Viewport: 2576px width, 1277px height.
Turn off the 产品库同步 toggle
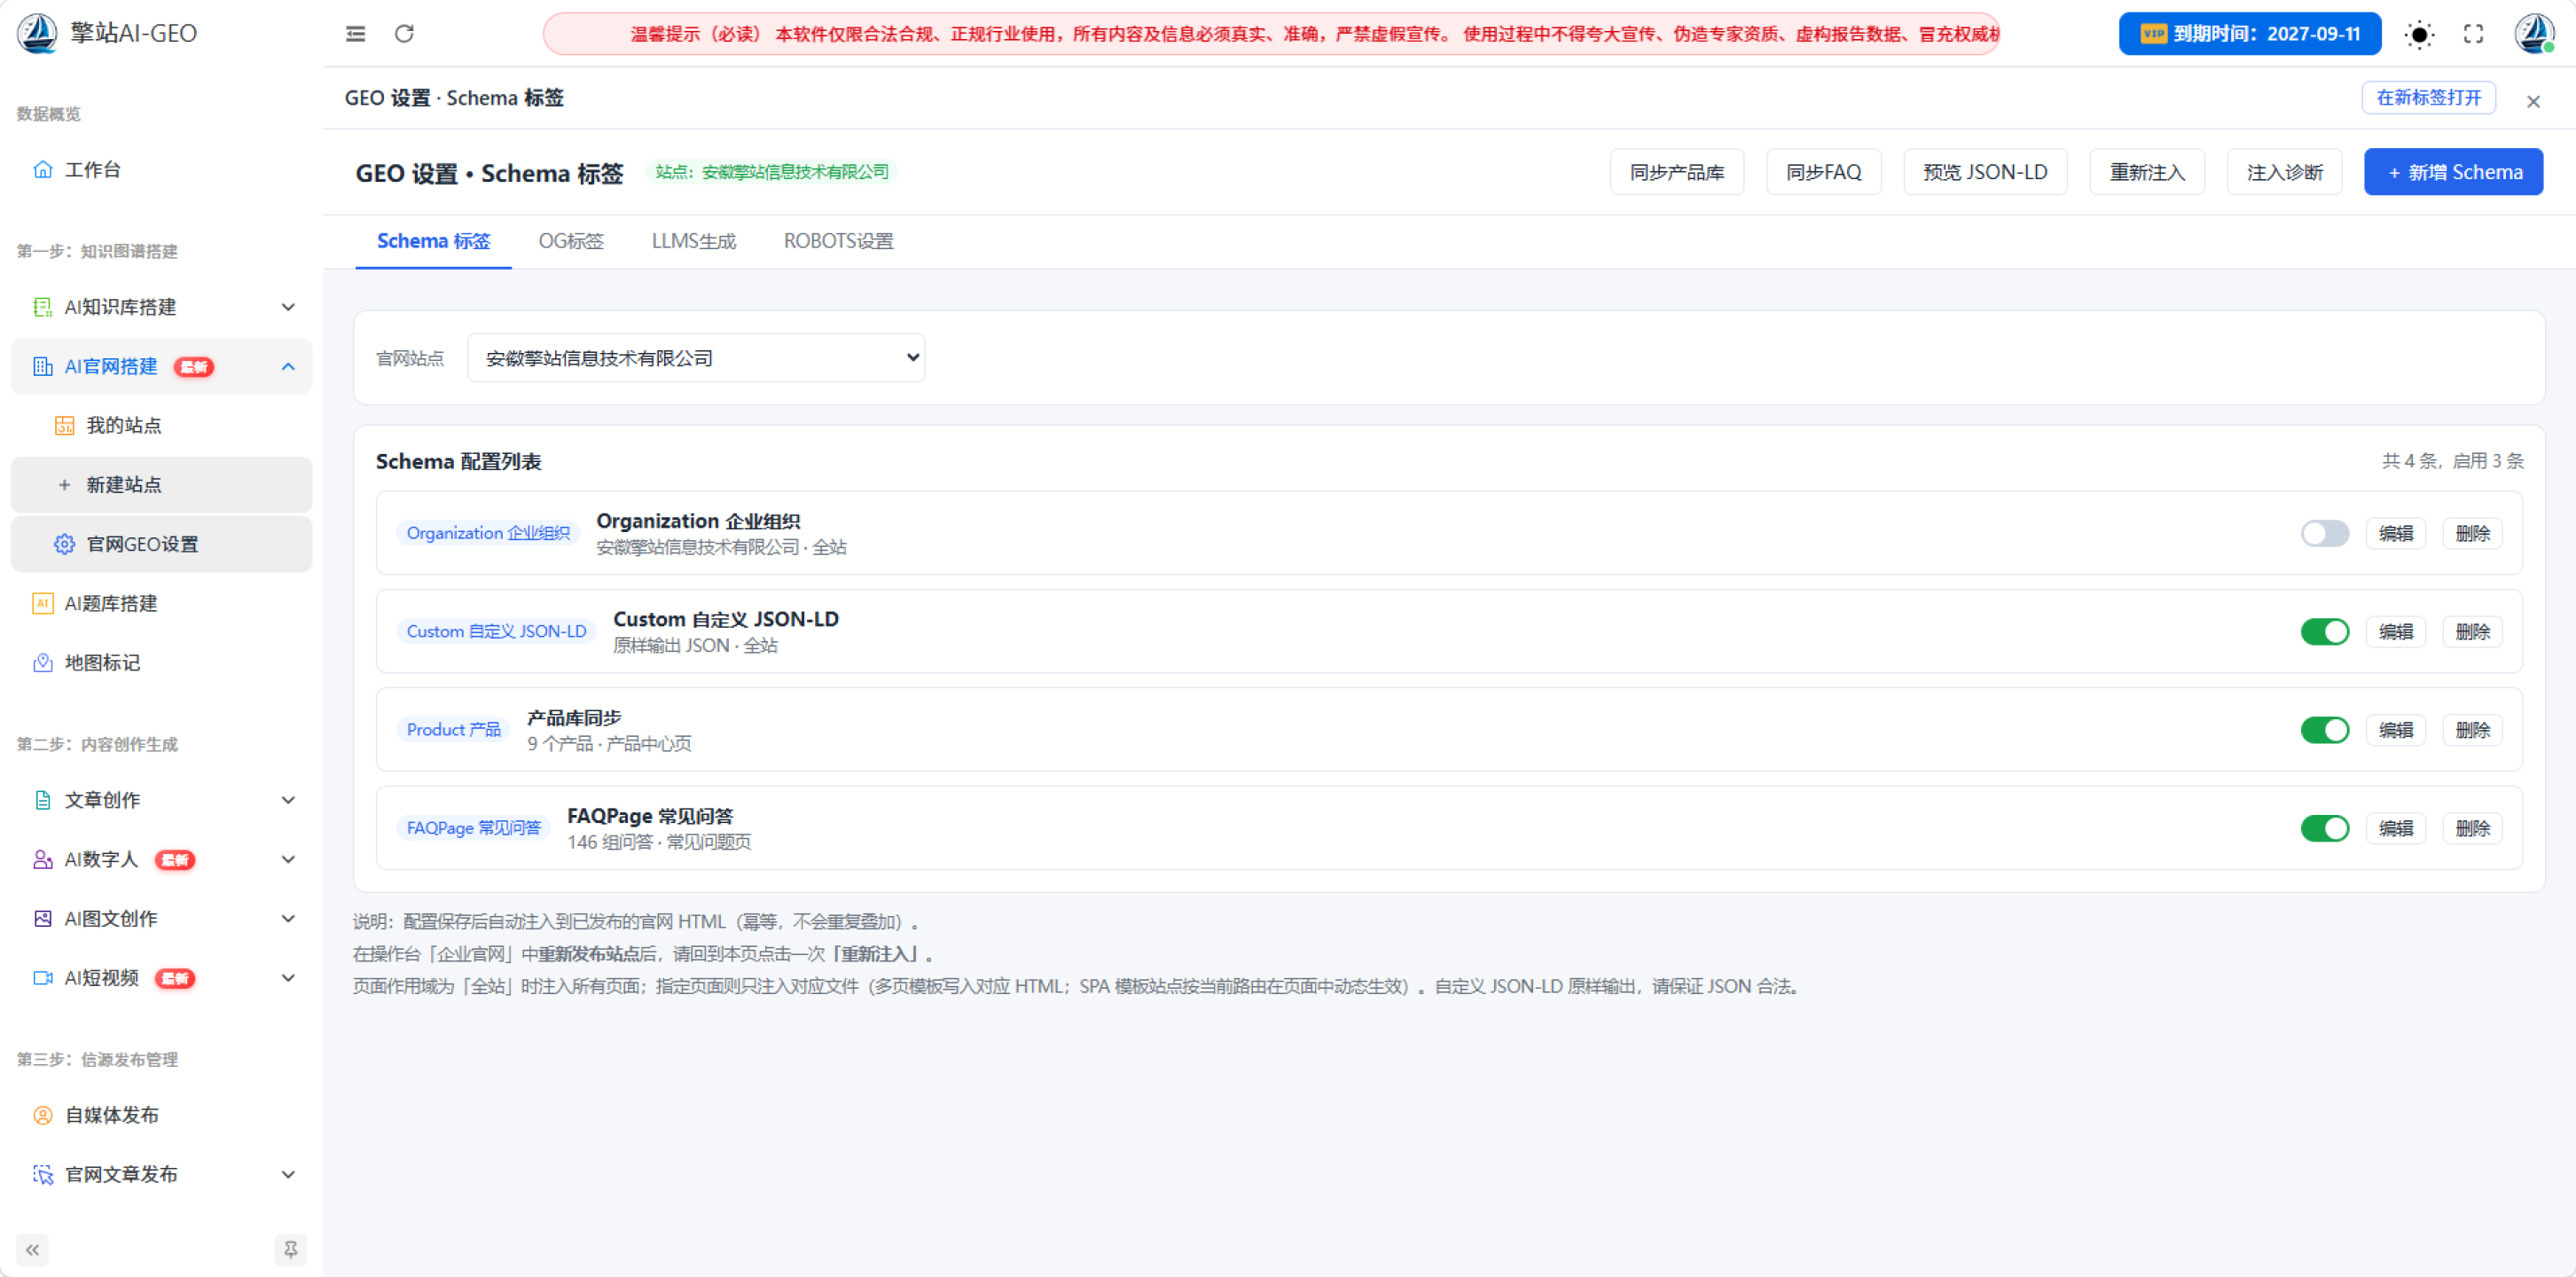coord(2324,730)
